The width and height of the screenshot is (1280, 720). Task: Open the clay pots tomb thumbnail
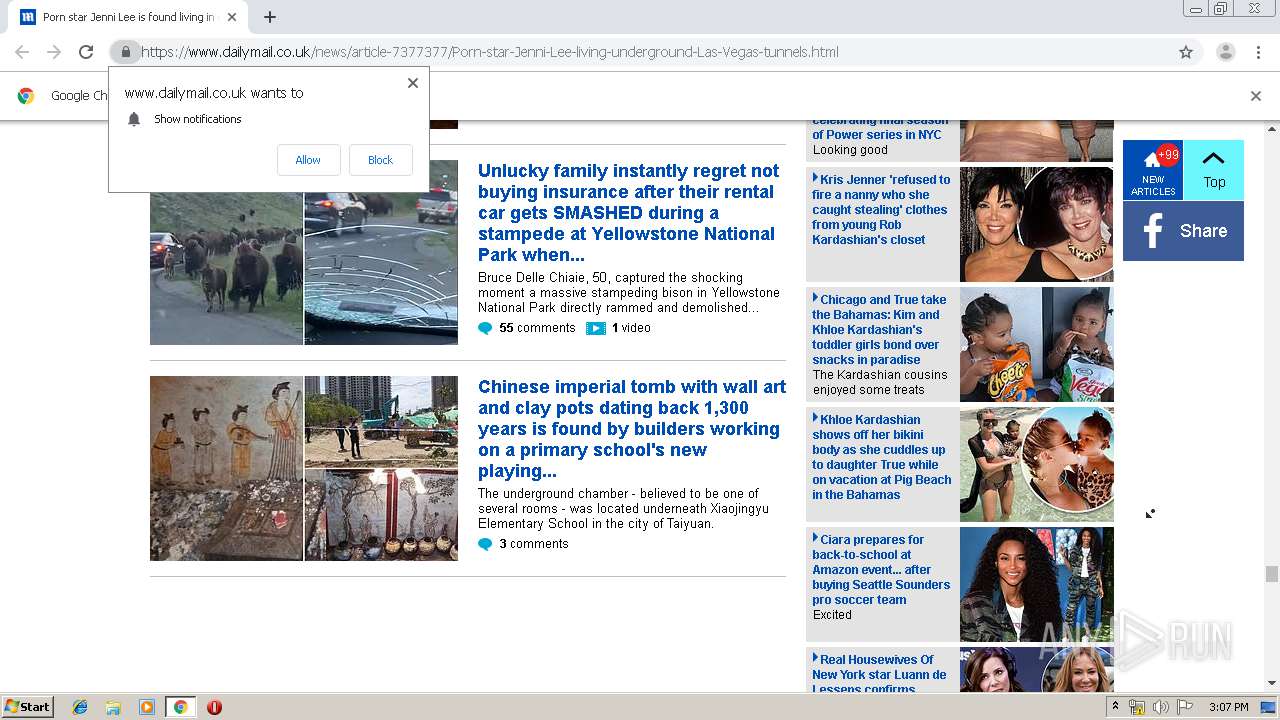pos(381,515)
